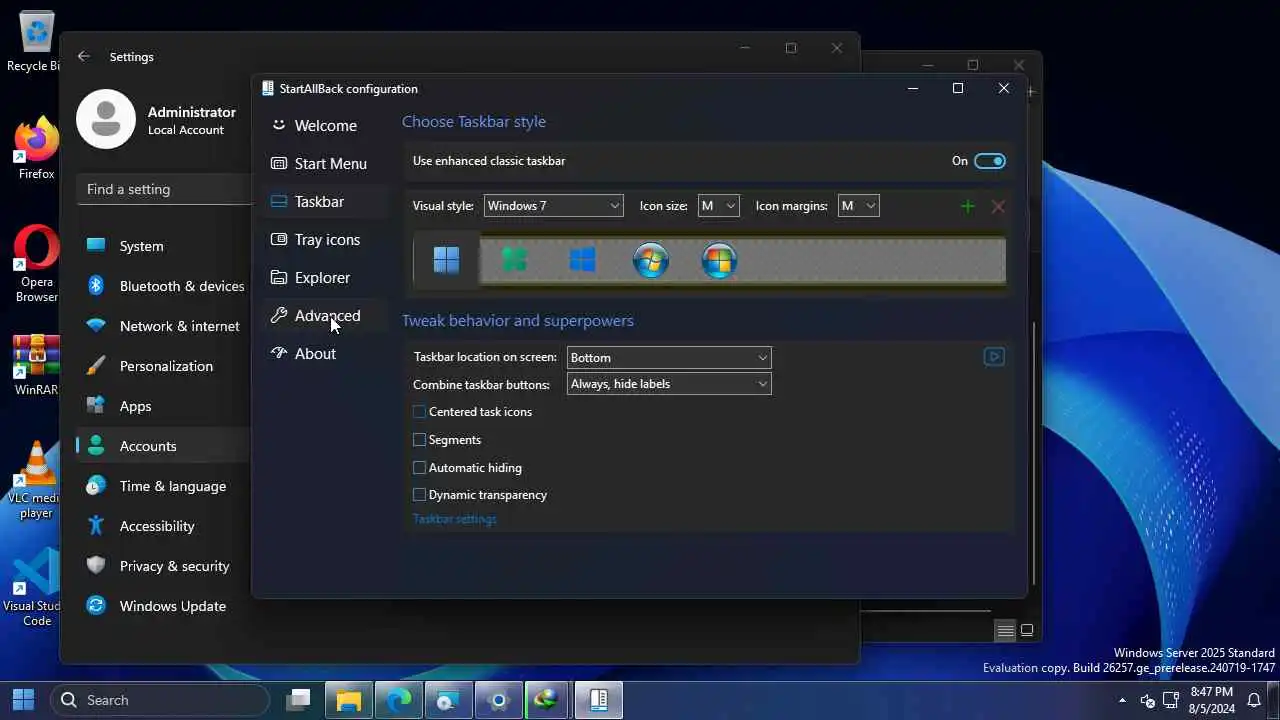Go to the Welcome section
This screenshot has height=720, width=1280.
coord(326,126)
